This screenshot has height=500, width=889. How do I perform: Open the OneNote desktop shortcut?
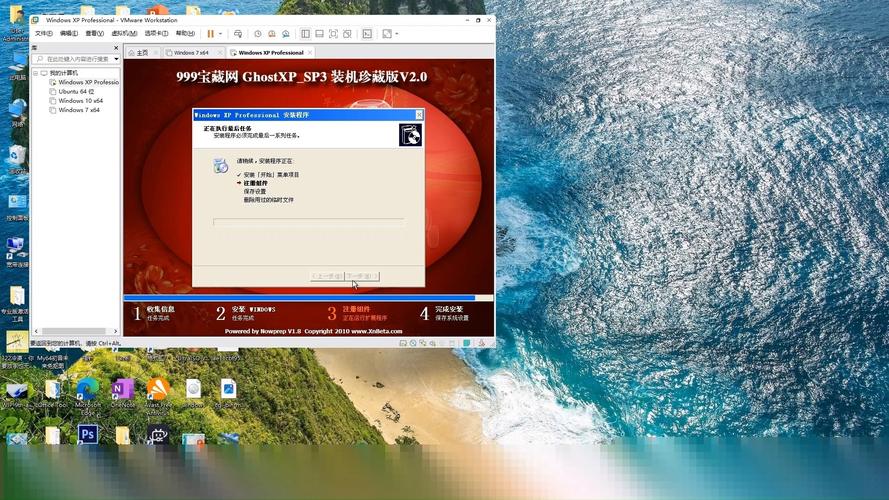click(x=122, y=389)
